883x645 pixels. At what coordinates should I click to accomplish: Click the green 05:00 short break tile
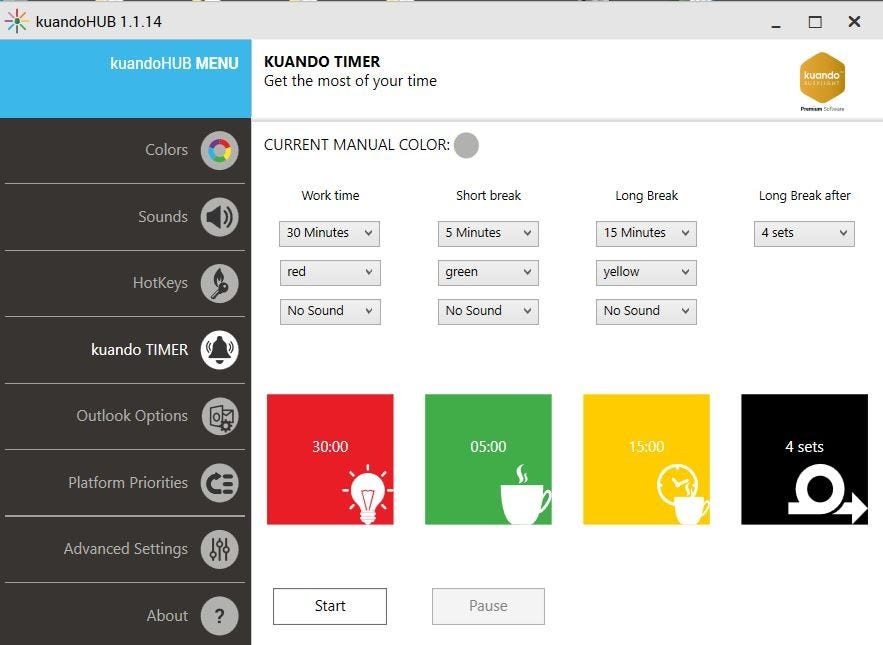(488, 459)
